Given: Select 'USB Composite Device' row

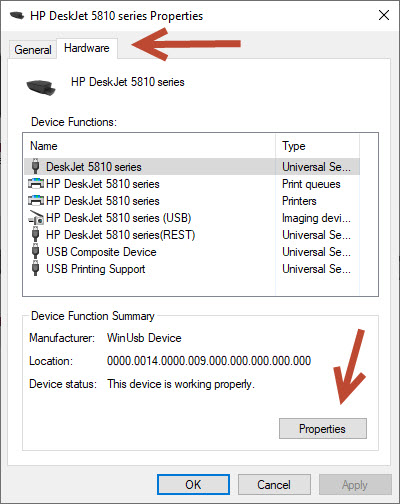Looking at the screenshot, I should coord(192,252).
